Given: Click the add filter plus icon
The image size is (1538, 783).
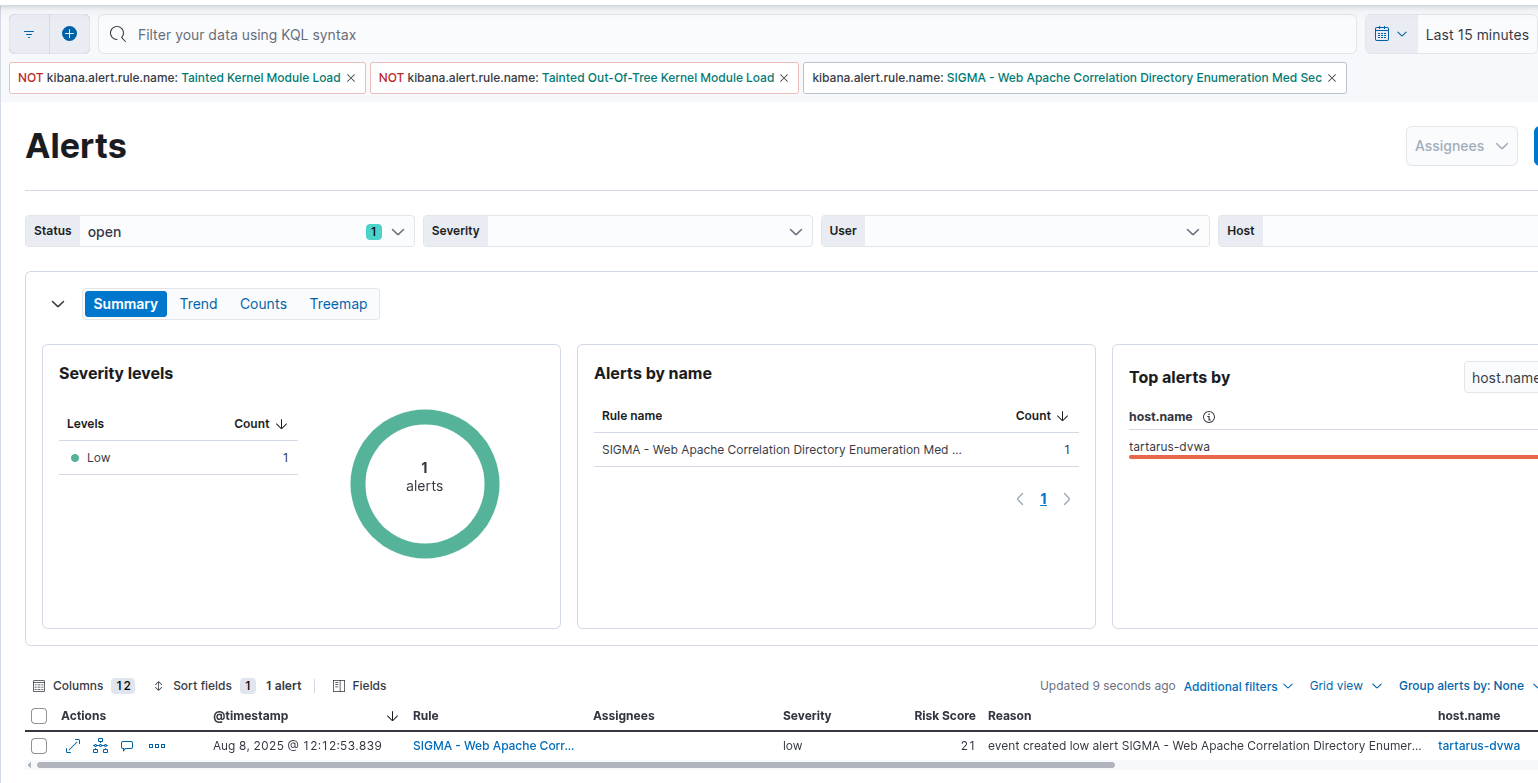Looking at the screenshot, I should coord(69,34).
